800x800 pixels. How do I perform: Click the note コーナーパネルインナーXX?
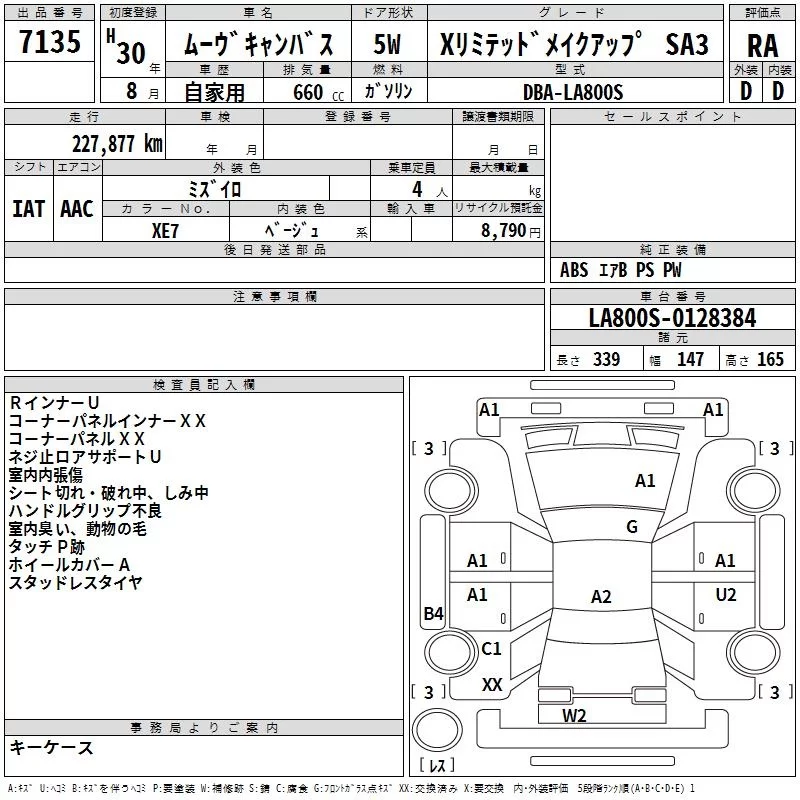pyautogui.click(x=107, y=421)
